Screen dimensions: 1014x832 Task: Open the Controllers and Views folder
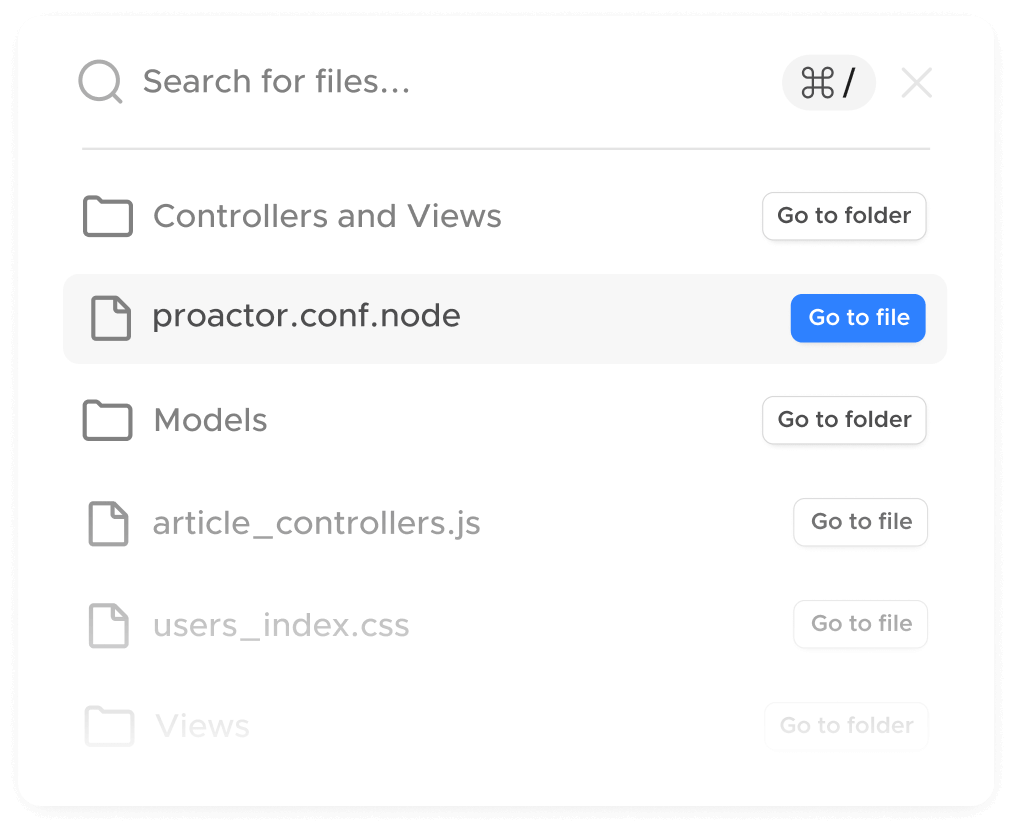844,216
